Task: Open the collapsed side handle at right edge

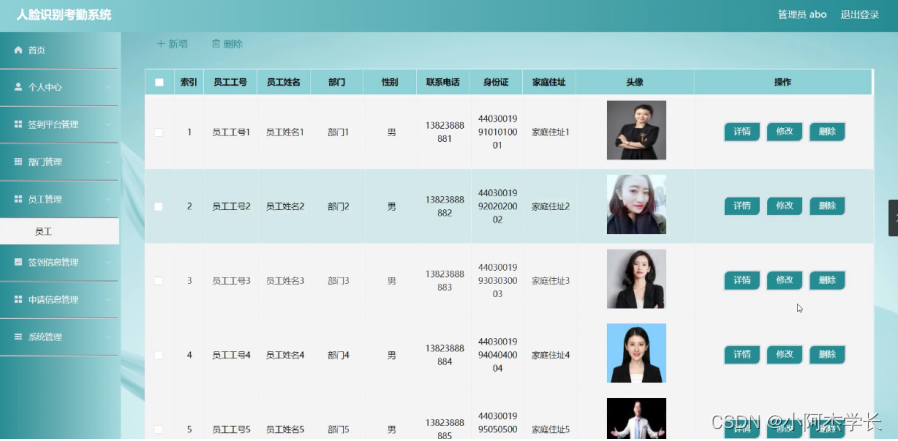Action: click(893, 218)
